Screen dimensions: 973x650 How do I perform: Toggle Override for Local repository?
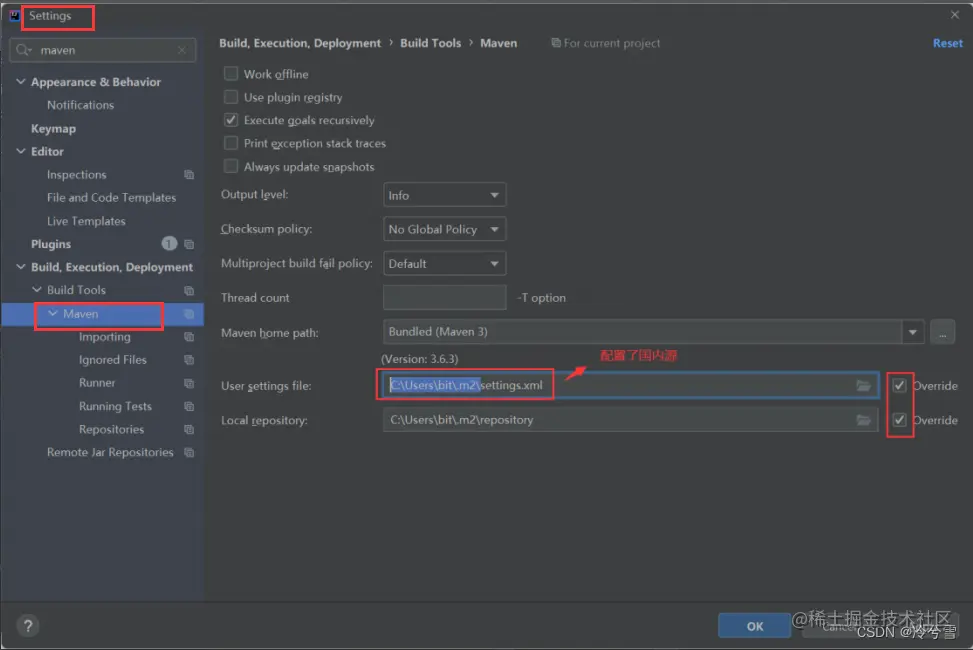point(899,420)
